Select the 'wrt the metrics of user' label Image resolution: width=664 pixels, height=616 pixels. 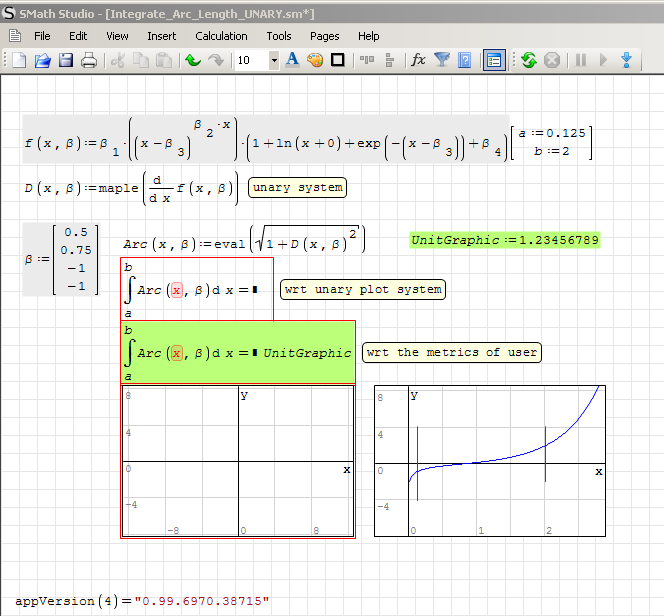(x=451, y=352)
